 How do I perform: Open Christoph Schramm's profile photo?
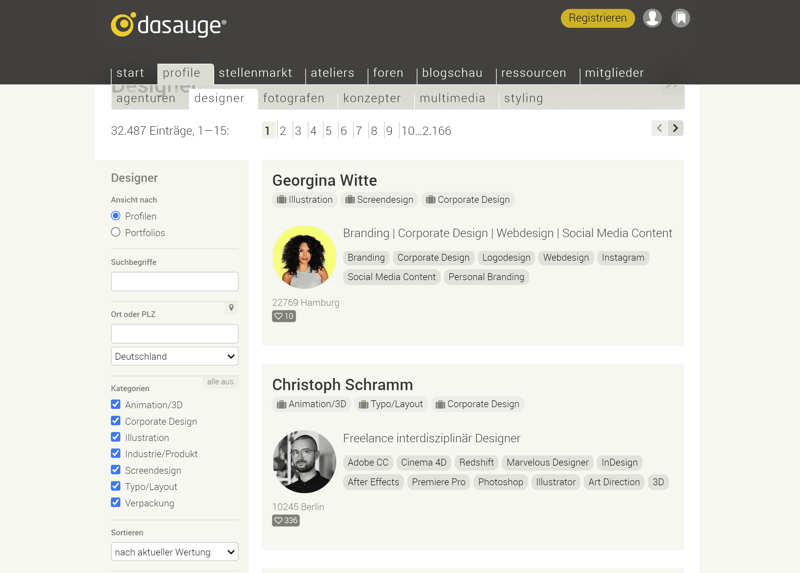pyautogui.click(x=304, y=462)
